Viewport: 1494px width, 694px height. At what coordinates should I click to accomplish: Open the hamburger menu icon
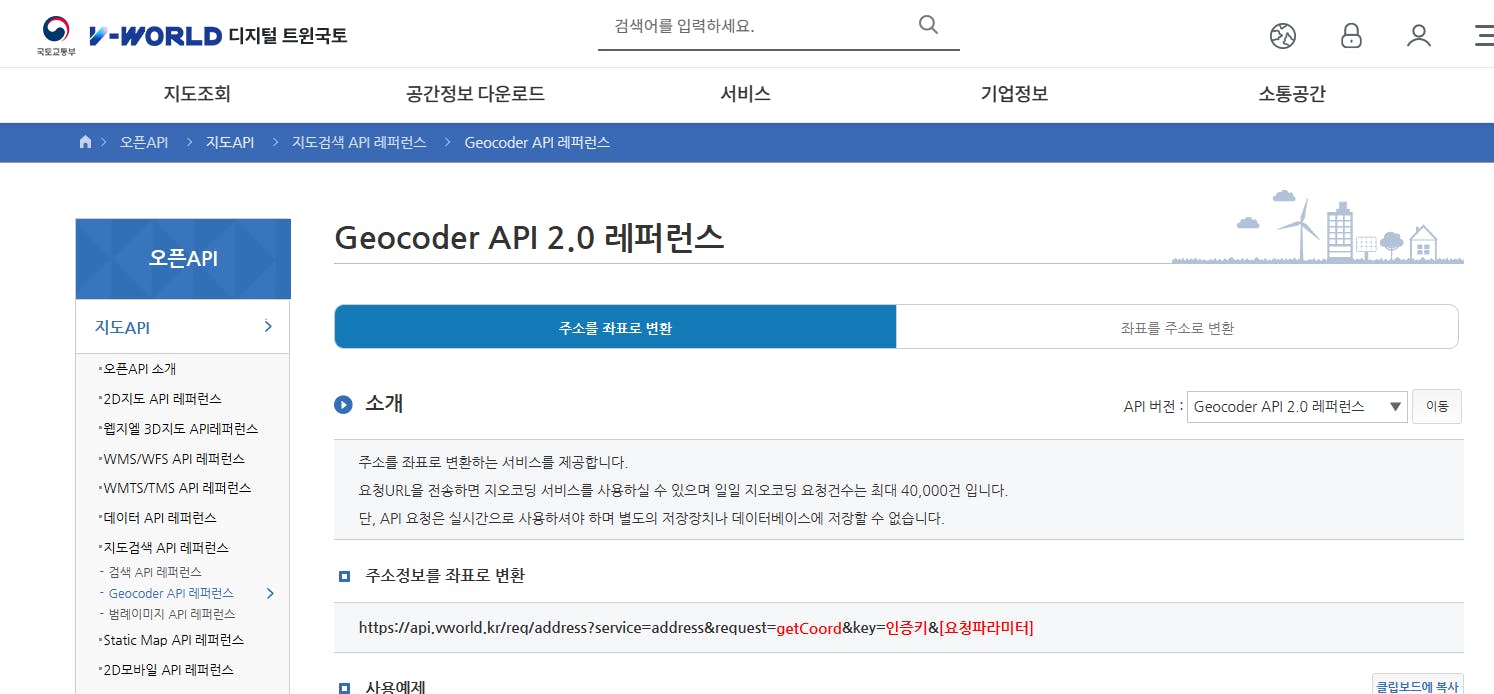pos(1484,36)
